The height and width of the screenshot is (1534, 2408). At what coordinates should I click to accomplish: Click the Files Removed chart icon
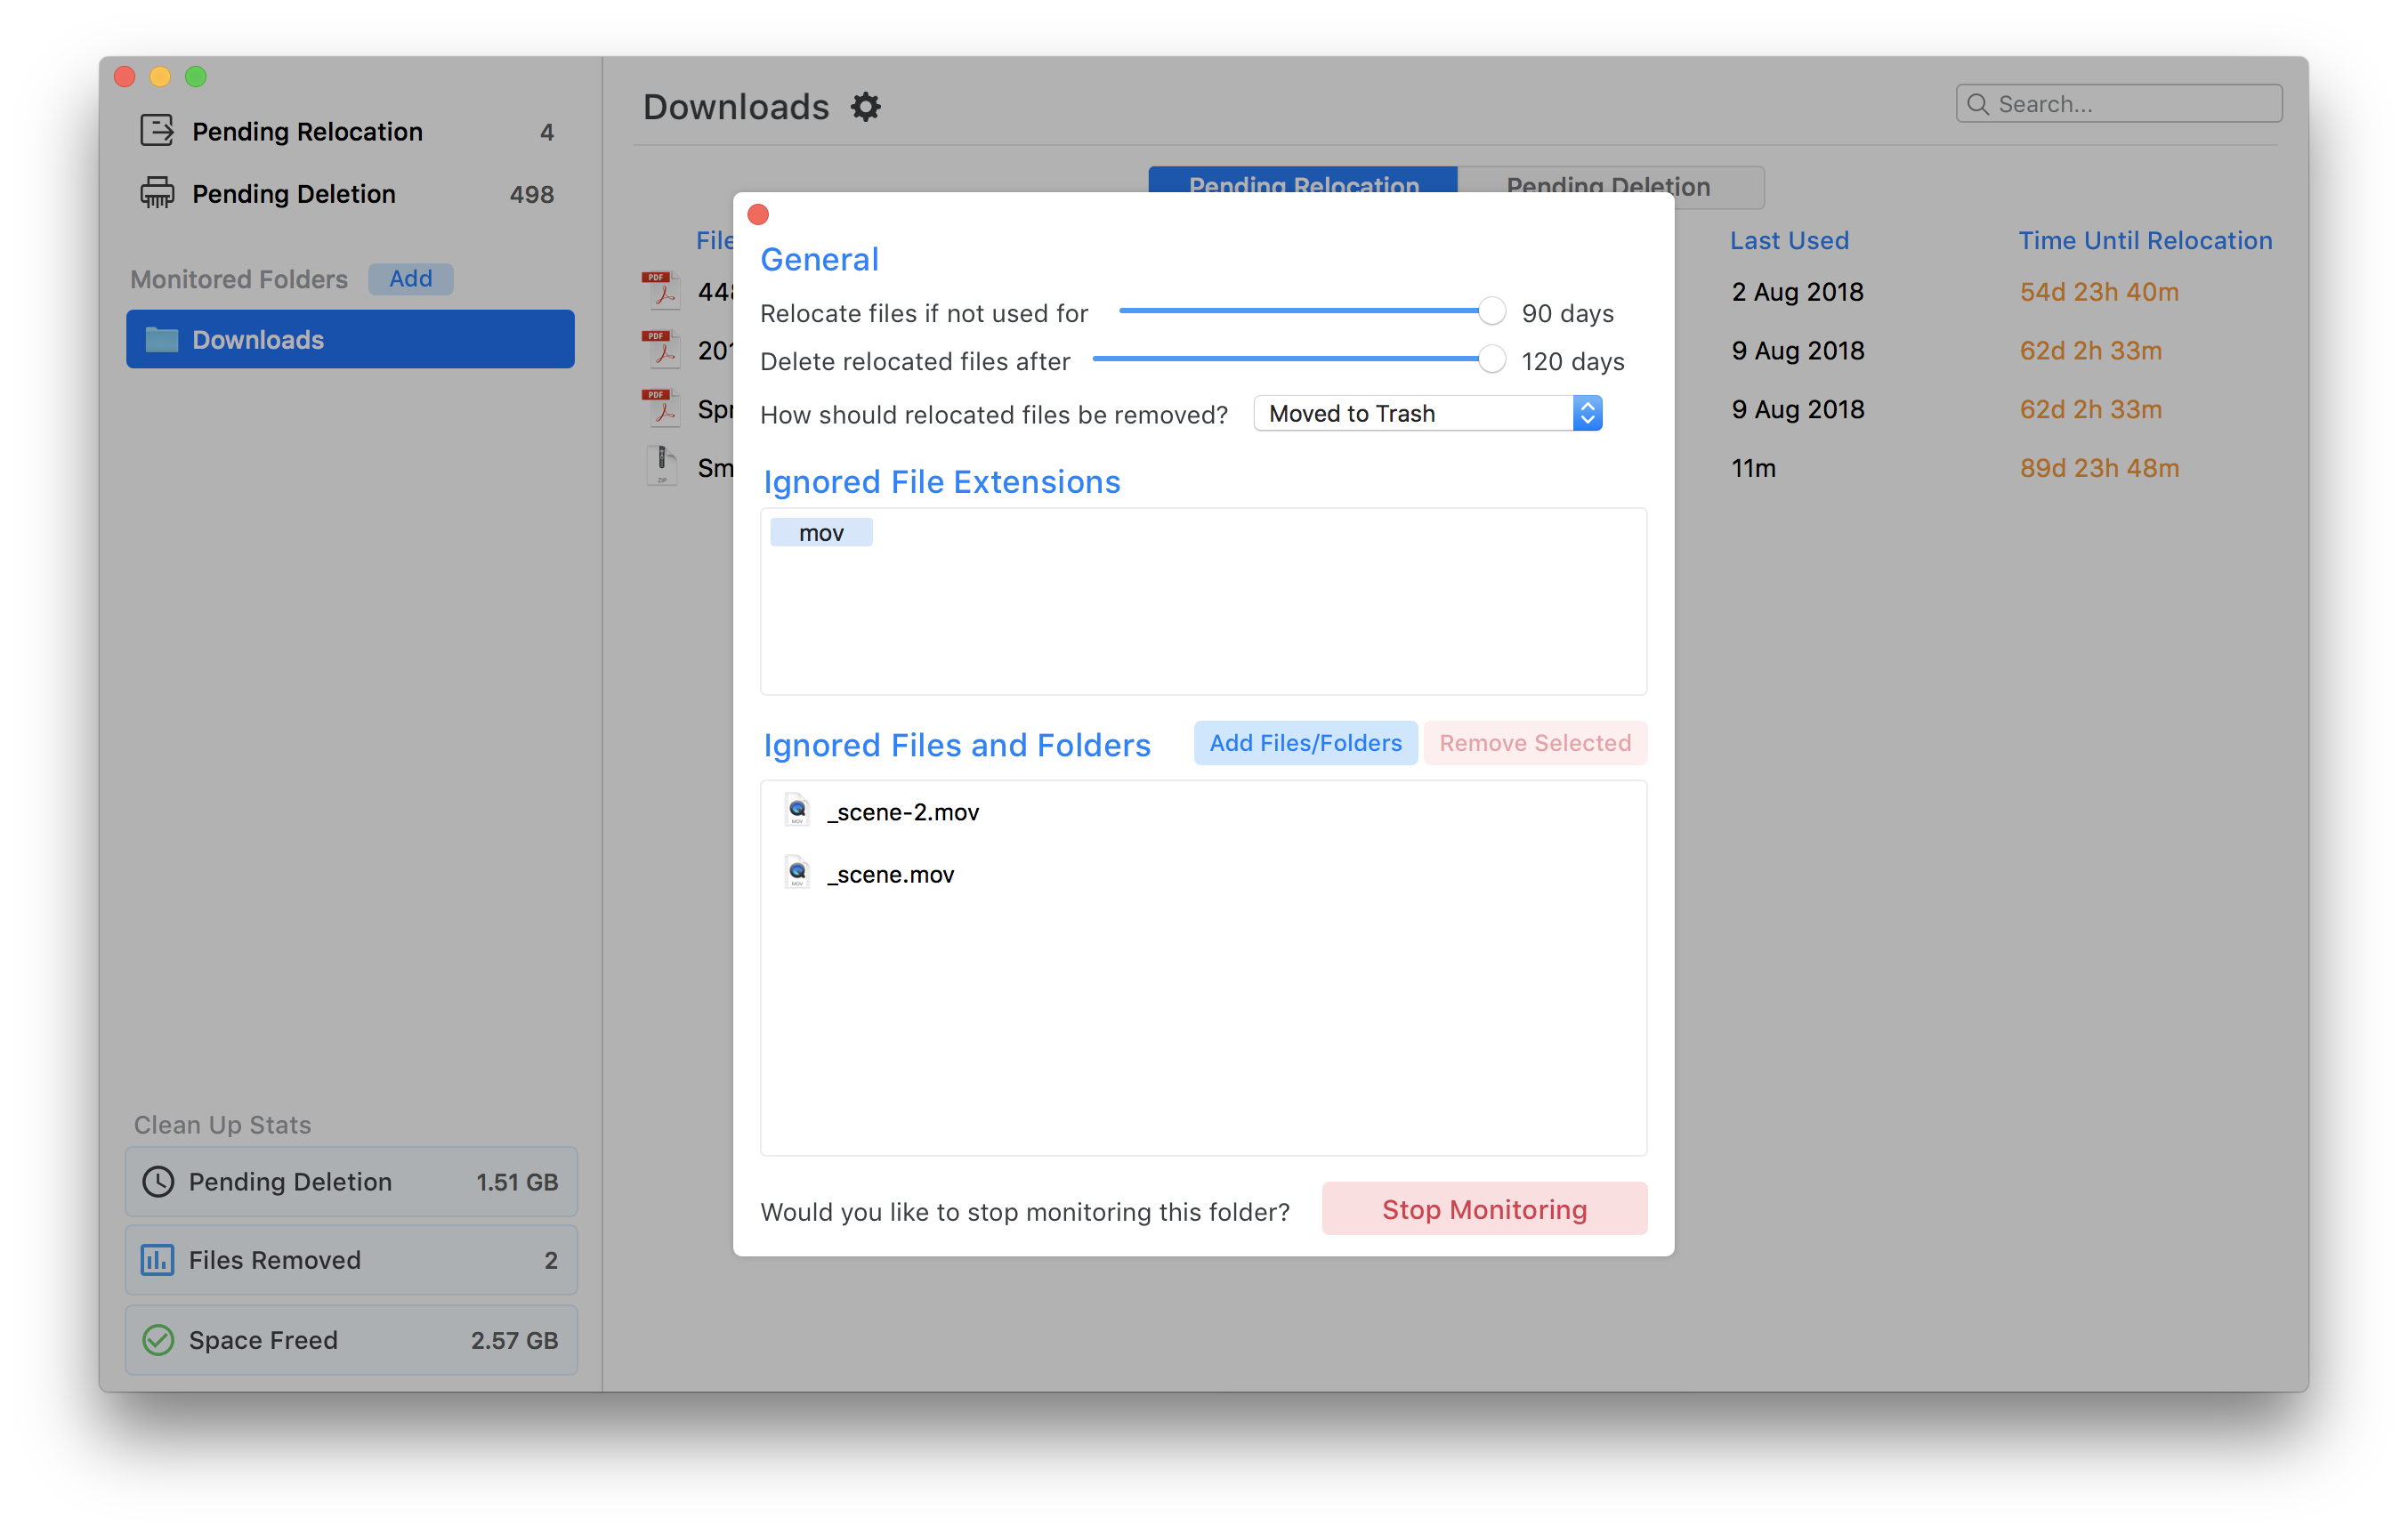click(x=158, y=1260)
